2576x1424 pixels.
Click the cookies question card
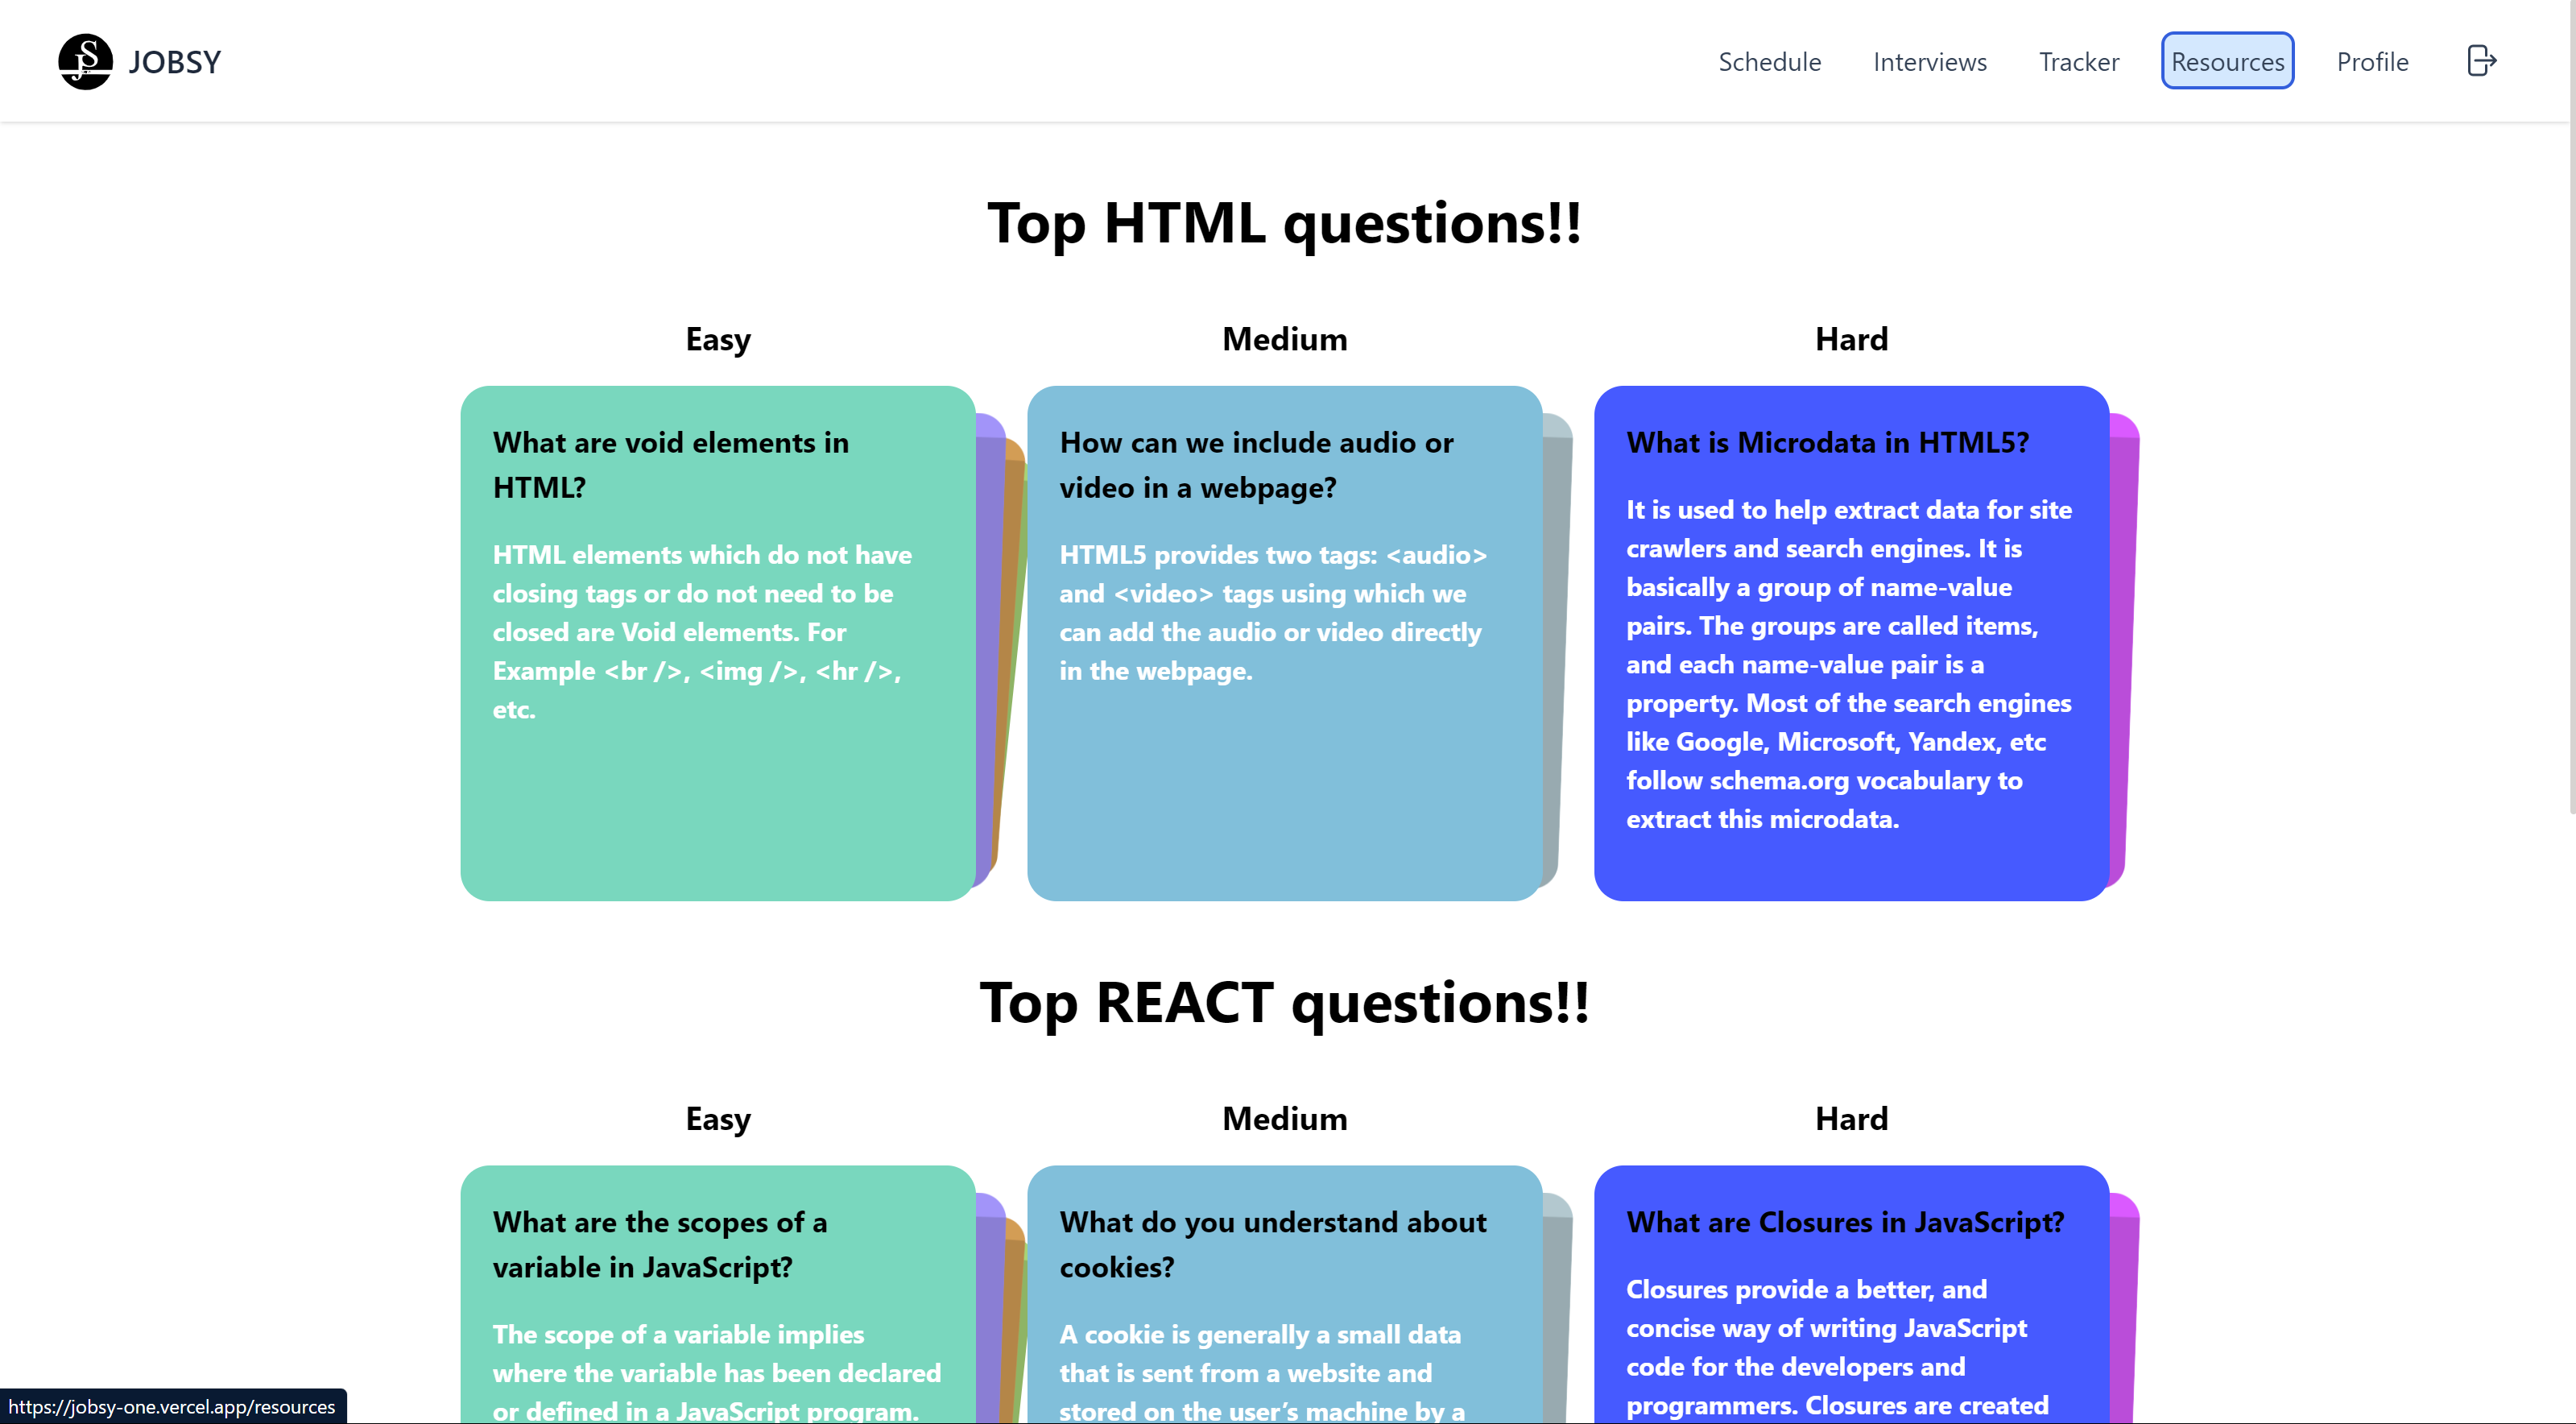[1284, 1300]
